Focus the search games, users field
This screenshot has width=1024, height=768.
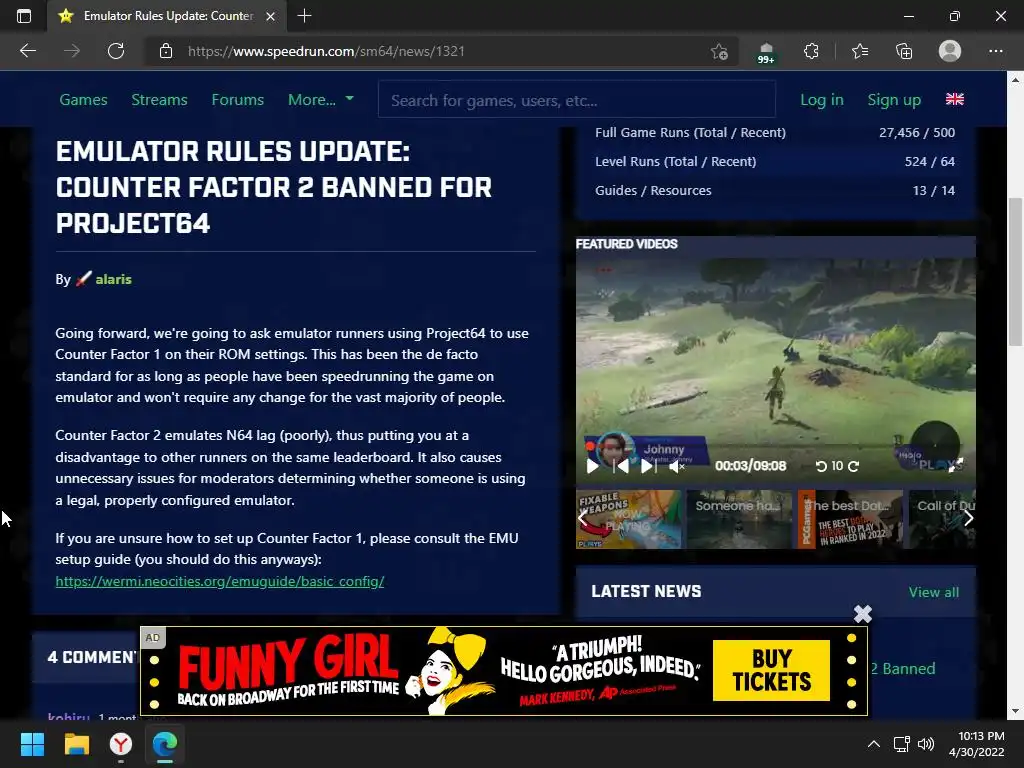[577, 99]
